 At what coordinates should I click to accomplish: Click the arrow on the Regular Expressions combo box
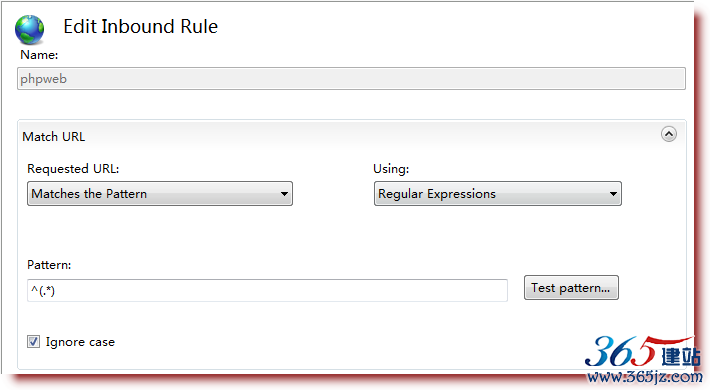coord(613,194)
